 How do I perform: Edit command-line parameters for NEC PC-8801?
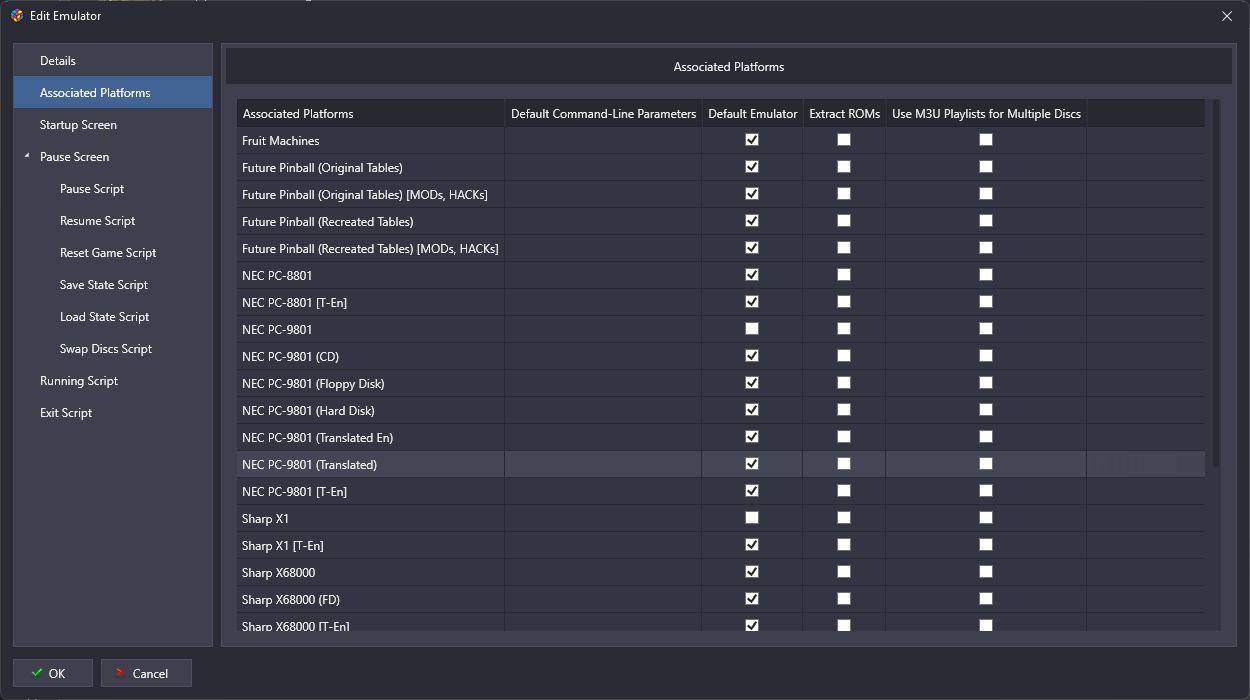click(603, 275)
